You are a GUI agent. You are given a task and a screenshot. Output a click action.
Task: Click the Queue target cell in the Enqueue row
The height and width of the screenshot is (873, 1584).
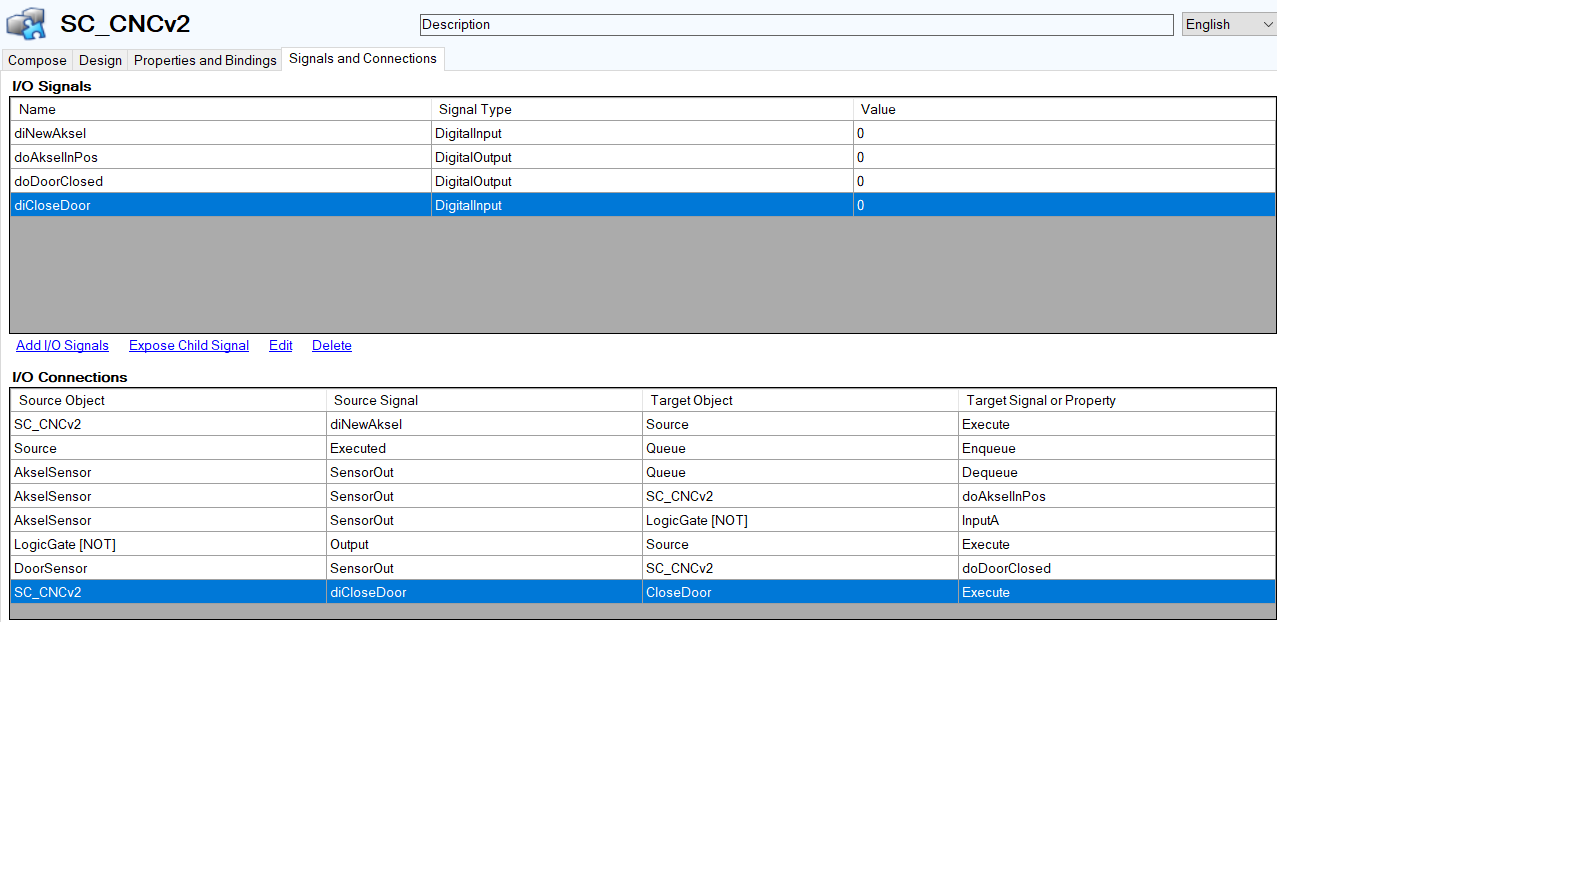(x=800, y=448)
